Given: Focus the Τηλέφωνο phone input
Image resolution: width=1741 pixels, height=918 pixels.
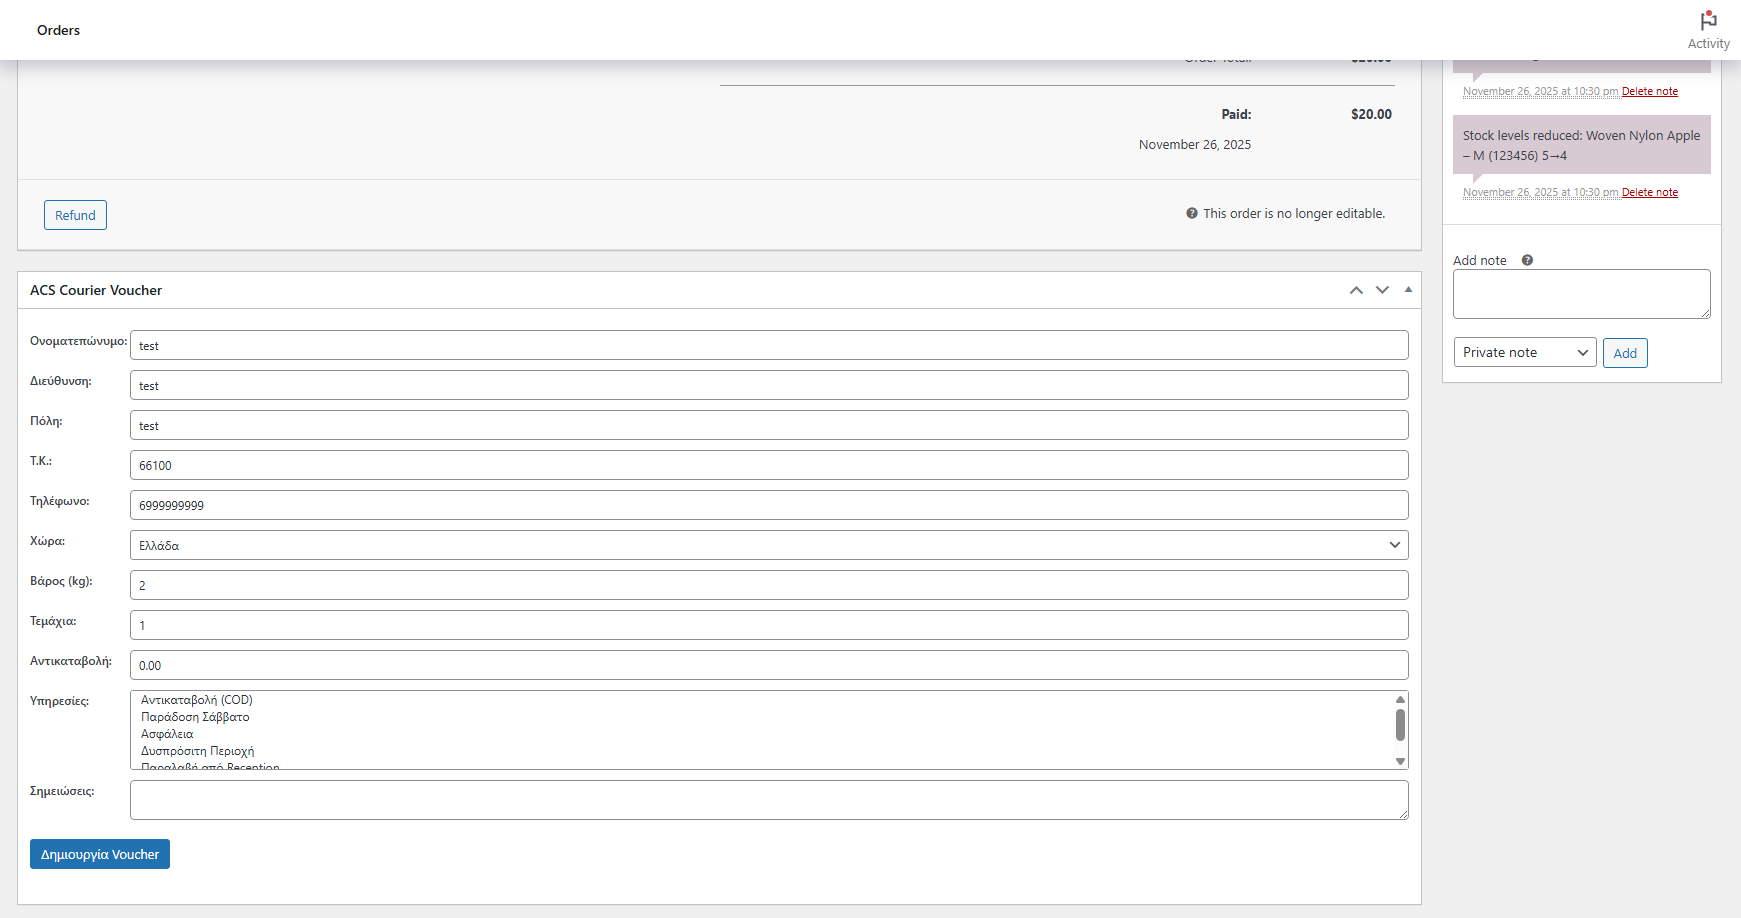Looking at the screenshot, I should click(x=768, y=505).
